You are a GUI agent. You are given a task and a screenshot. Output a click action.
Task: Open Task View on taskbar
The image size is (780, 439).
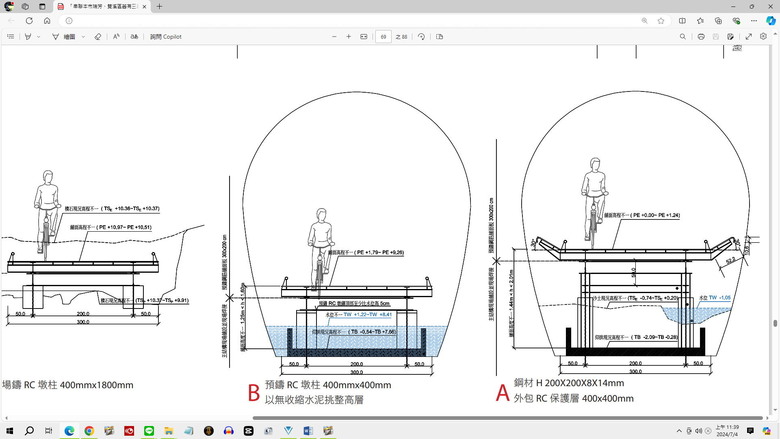pos(48,431)
